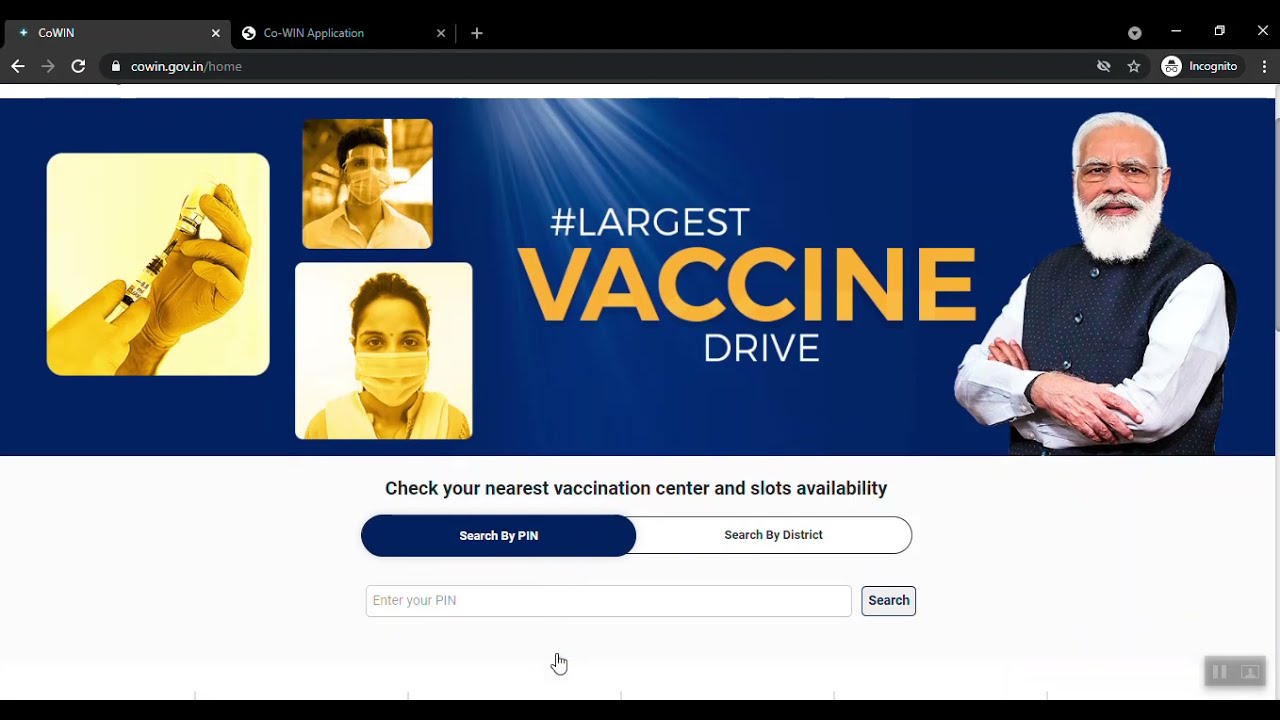Reload the cowin.gov.in page

[78, 66]
